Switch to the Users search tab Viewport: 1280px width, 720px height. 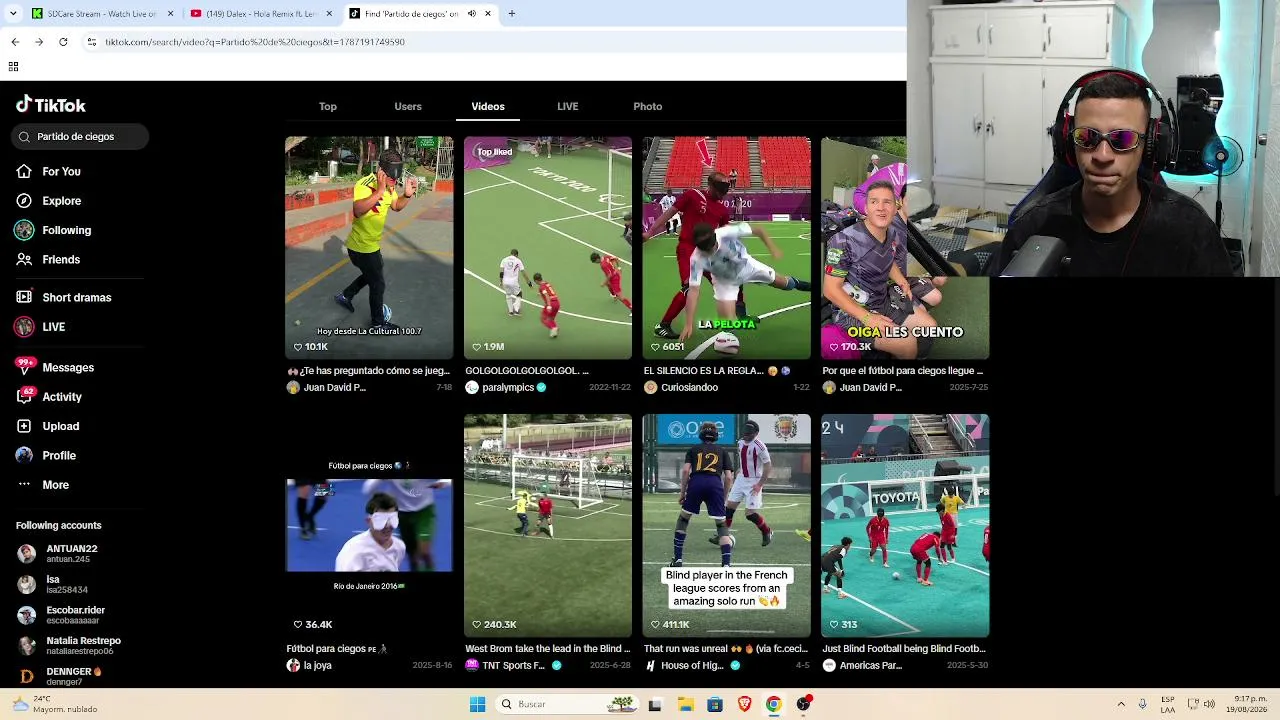point(408,107)
